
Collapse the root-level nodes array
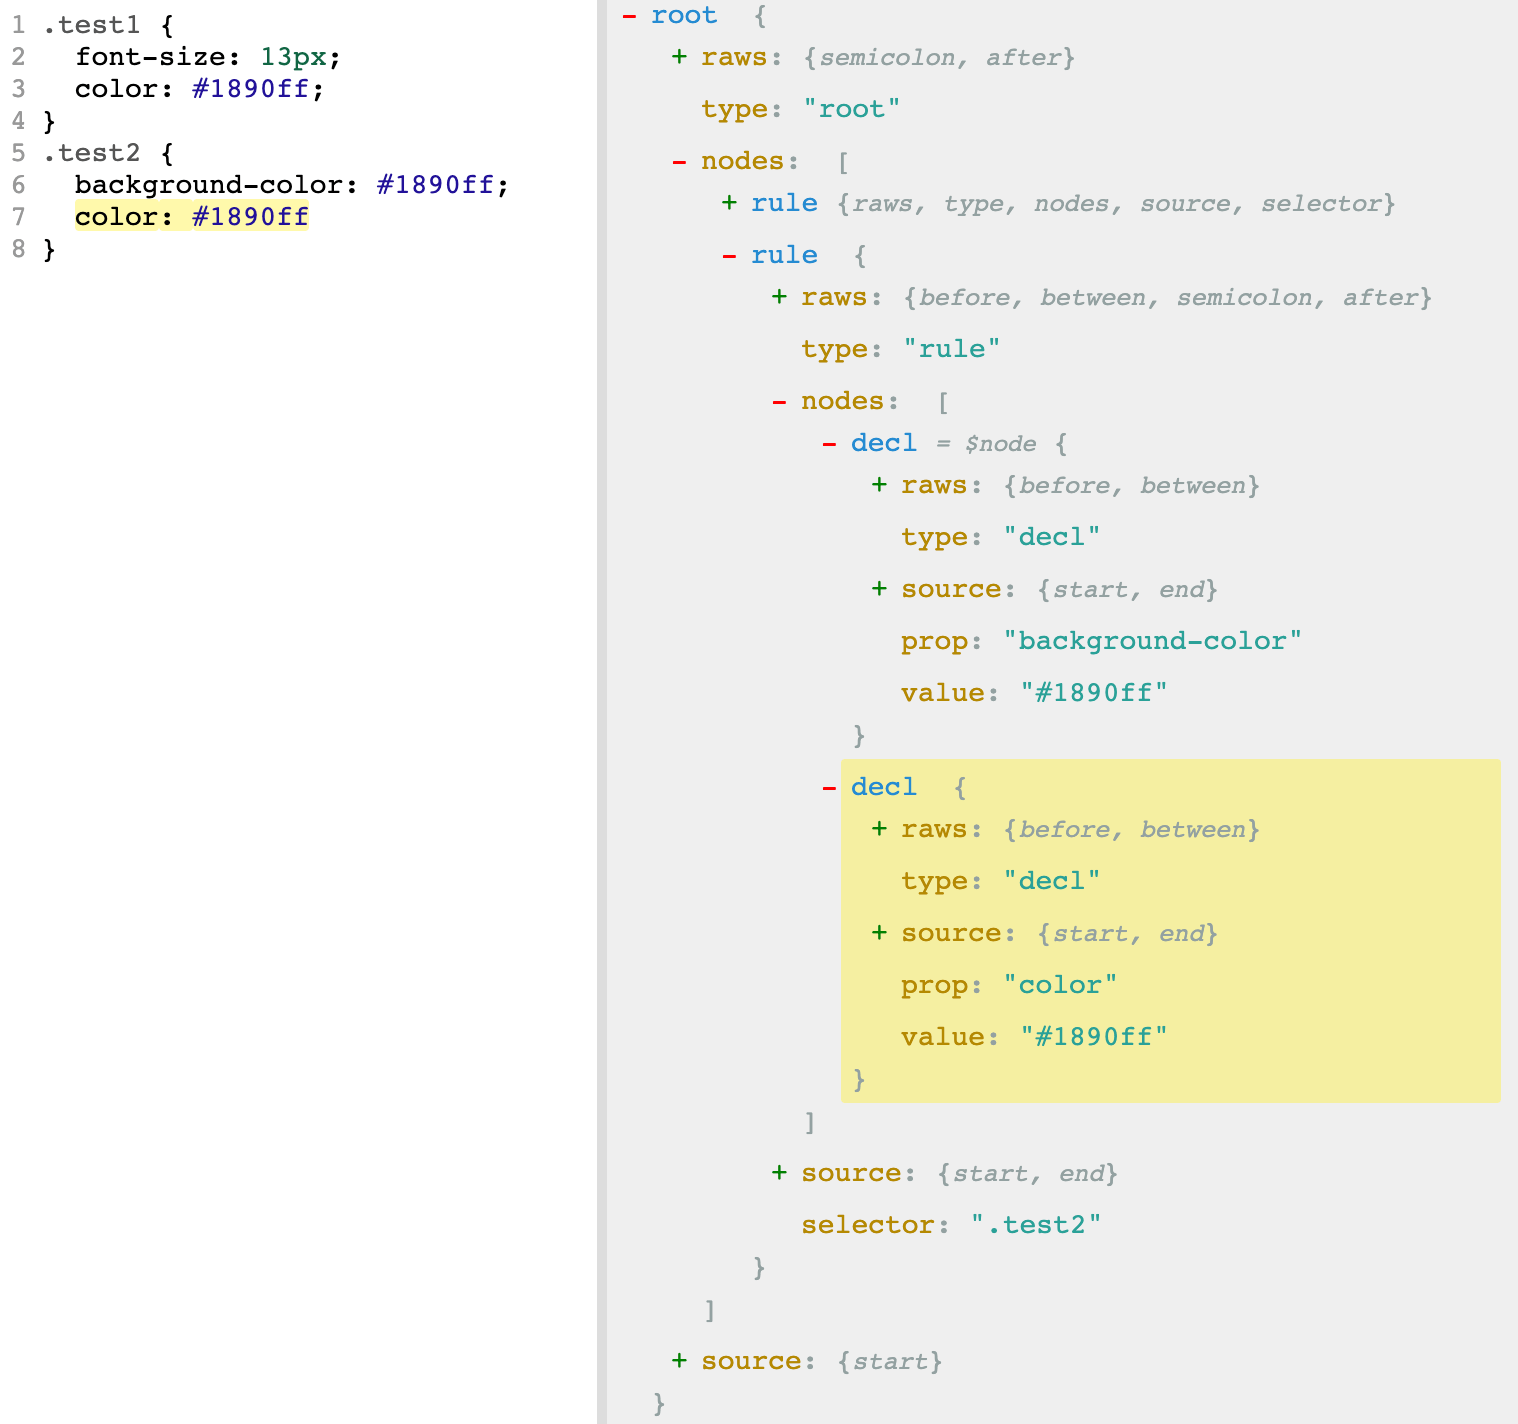(679, 162)
